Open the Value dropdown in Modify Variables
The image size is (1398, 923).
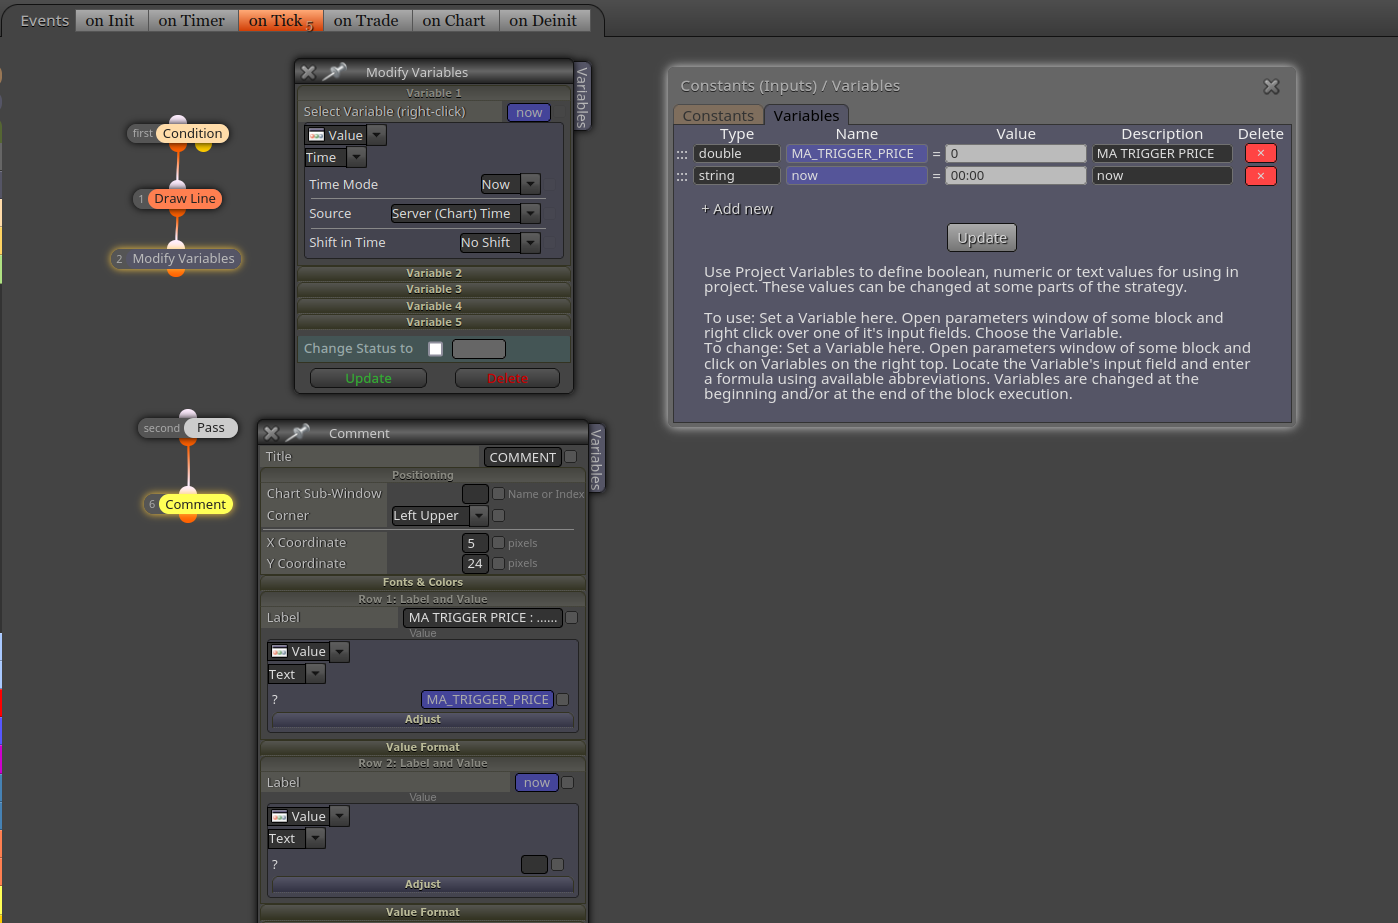click(x=345, y=135)
